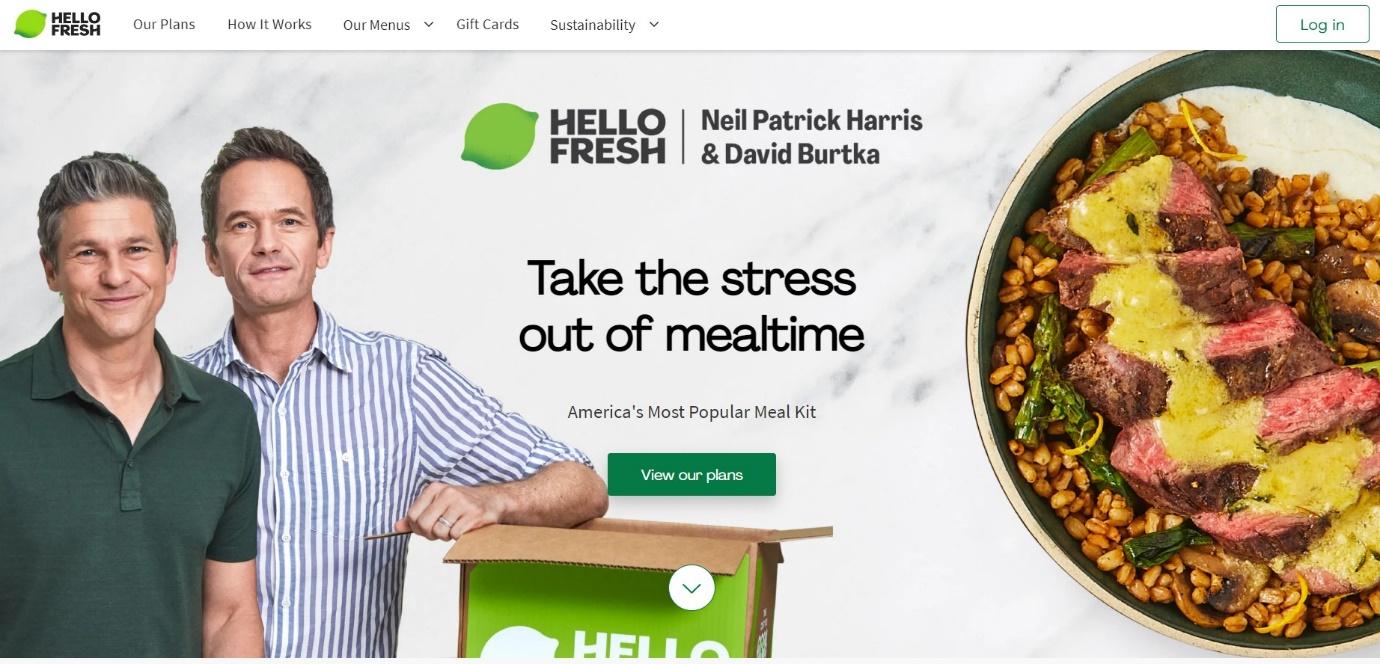Viewport: 1380px width, 664px height.
Task: Click the scroll-down chevron circle icon
Action: (692, 588)
